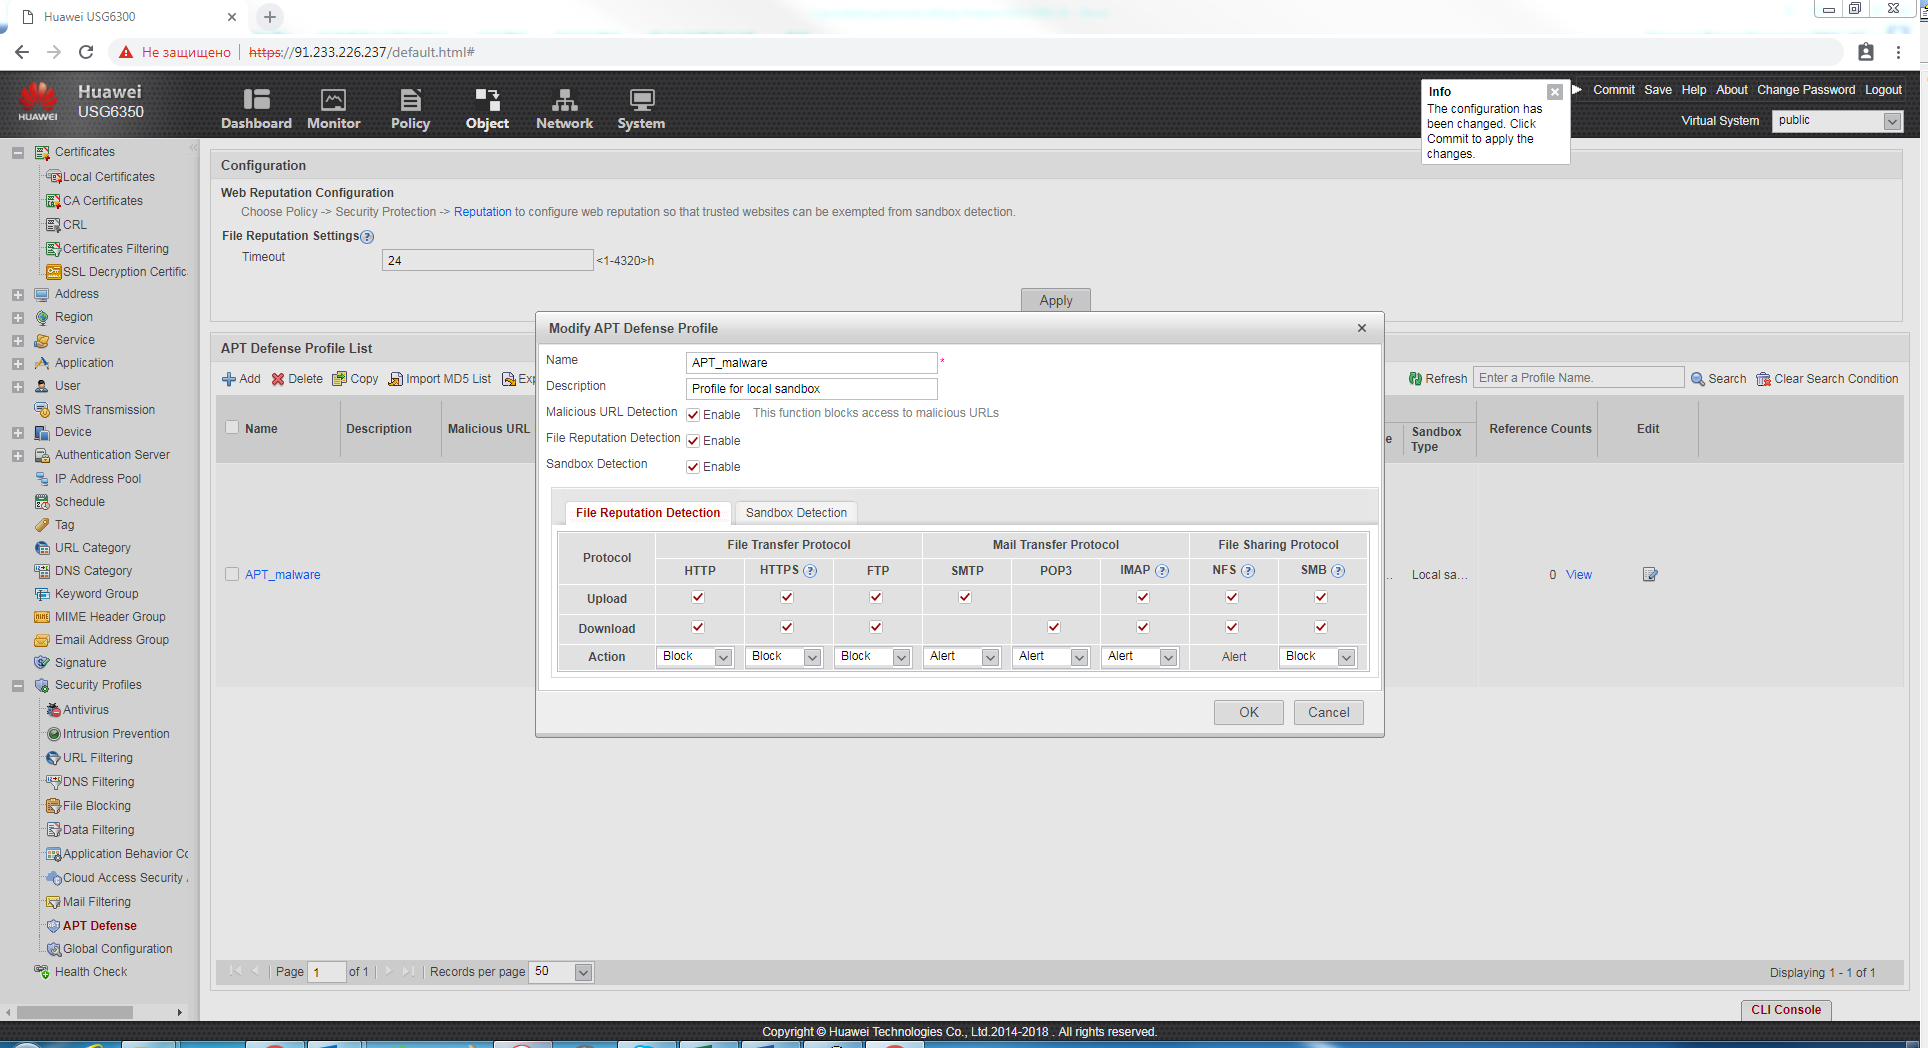Click the View link for APT_malware
The image size is (1928, 1048).
point(1579,575)
